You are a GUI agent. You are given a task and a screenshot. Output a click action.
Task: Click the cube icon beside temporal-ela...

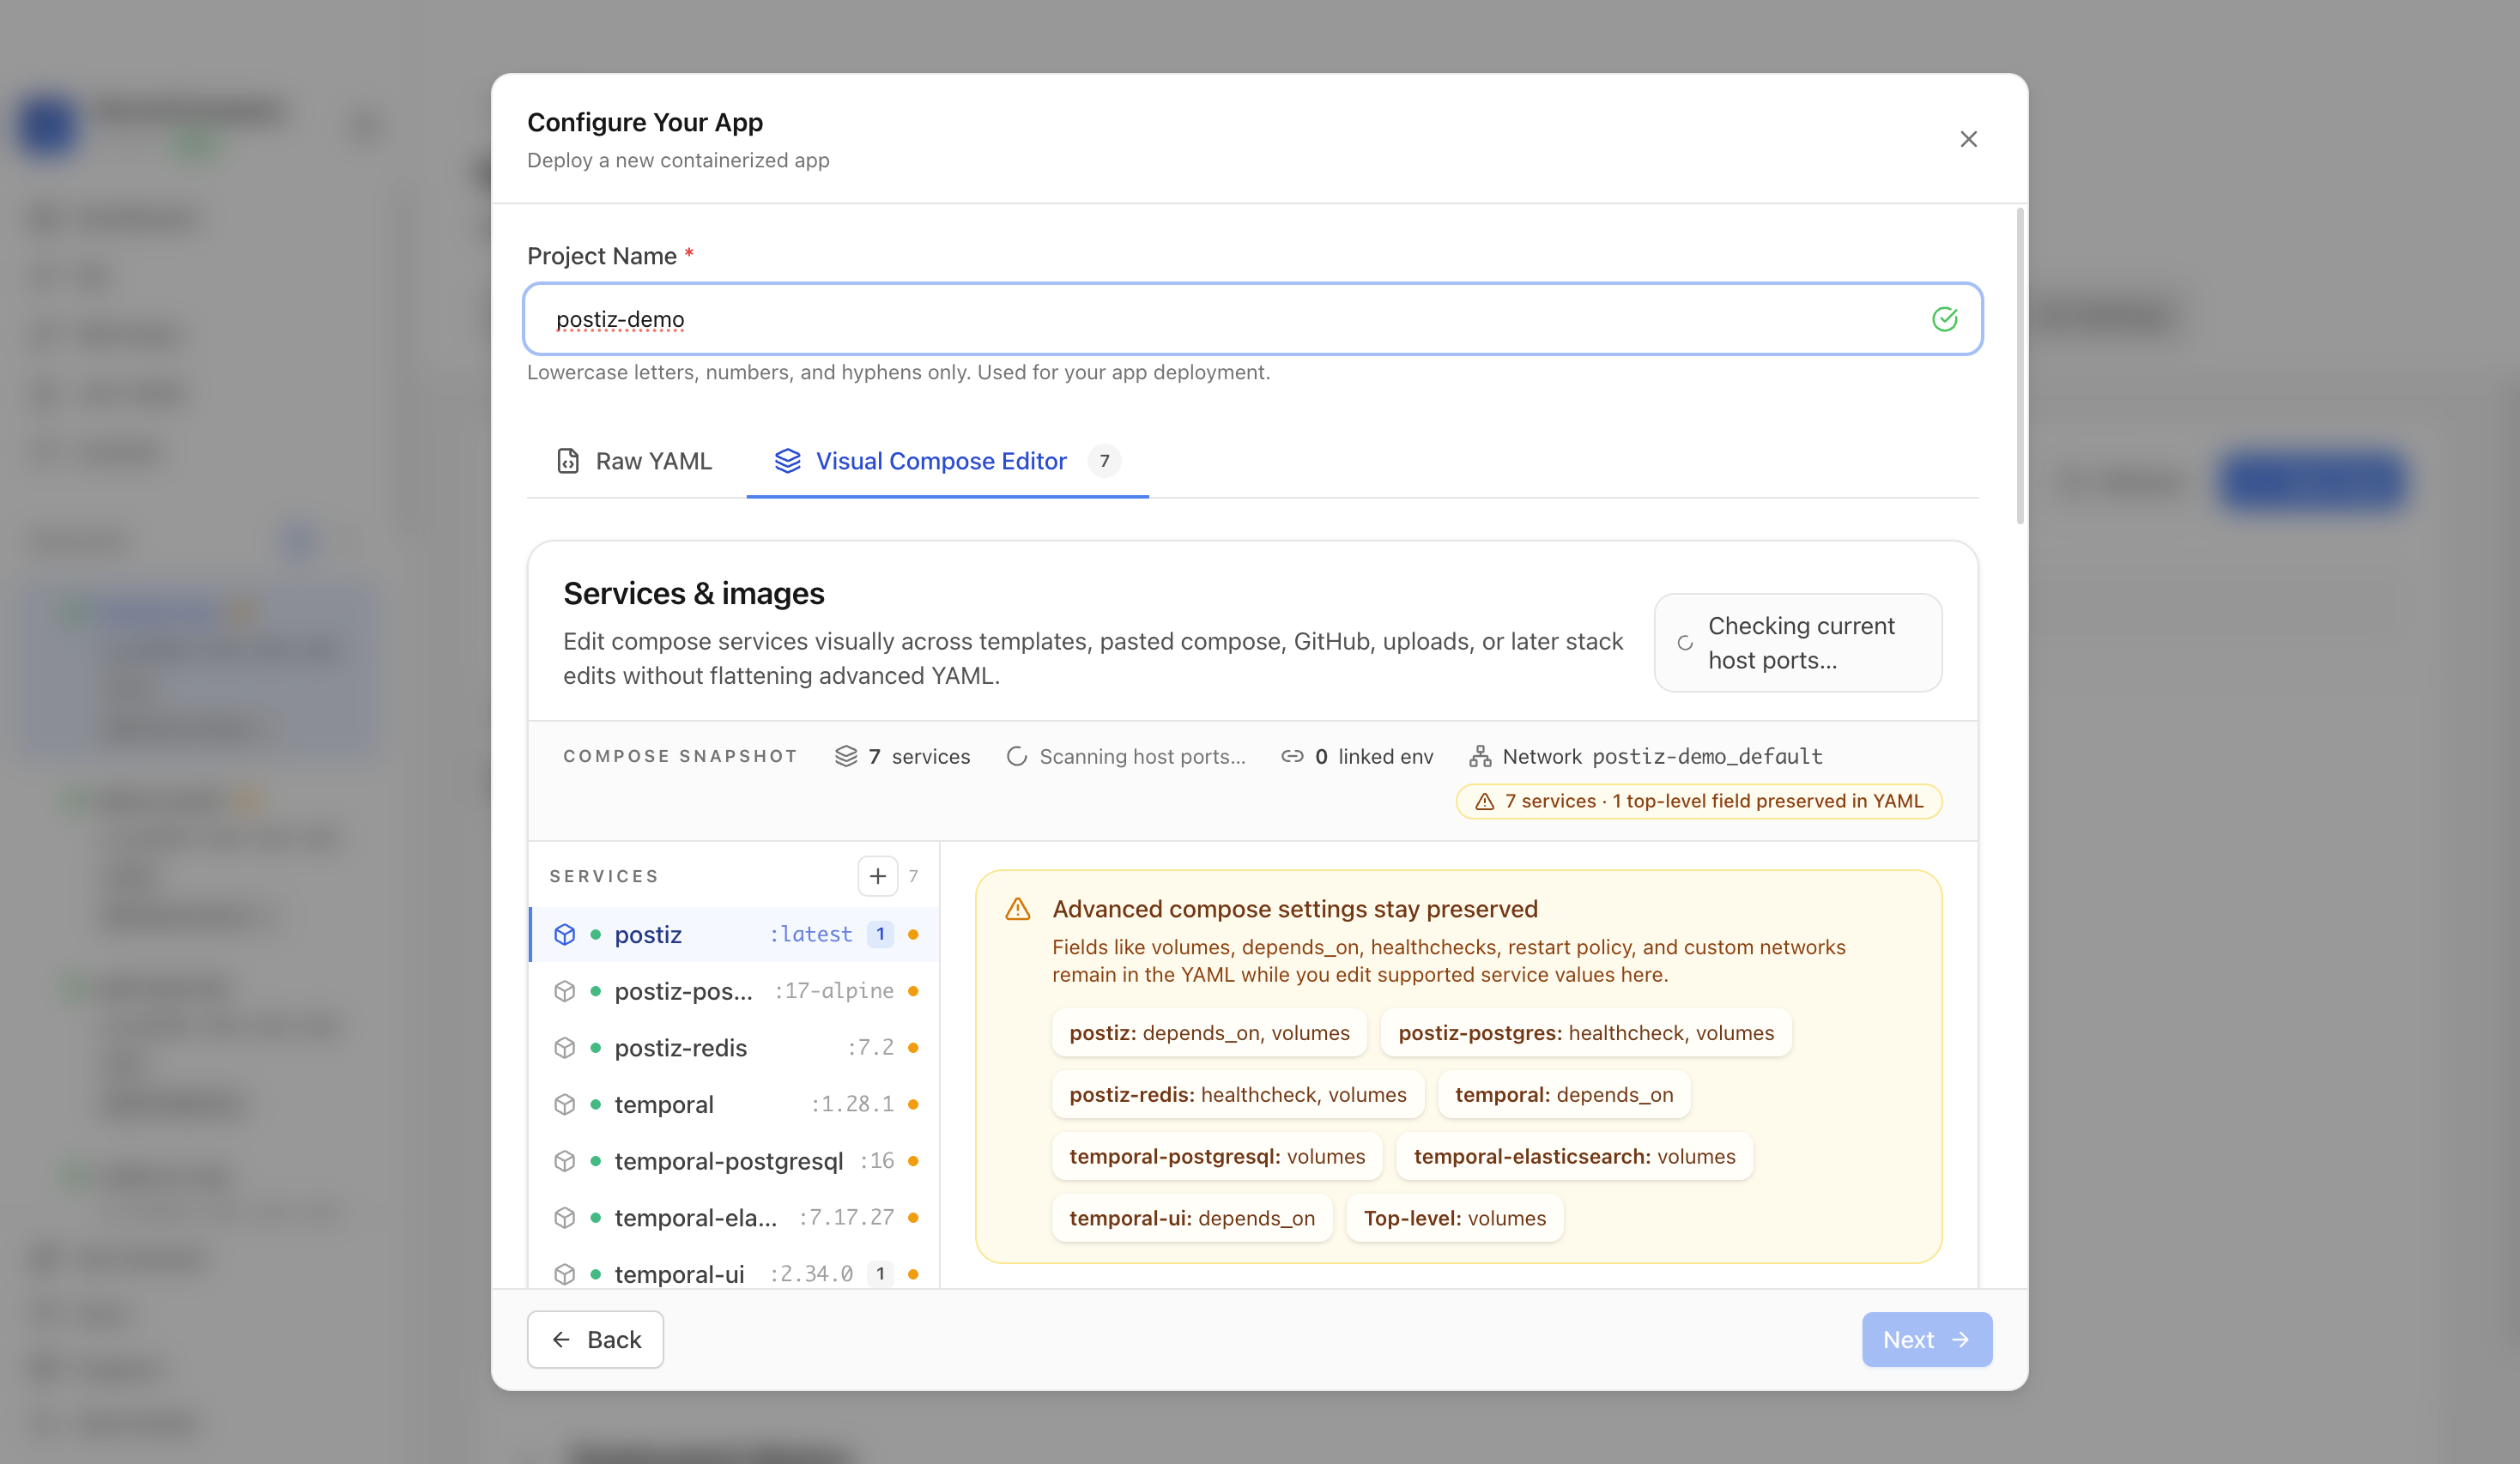pos(565,1217)
